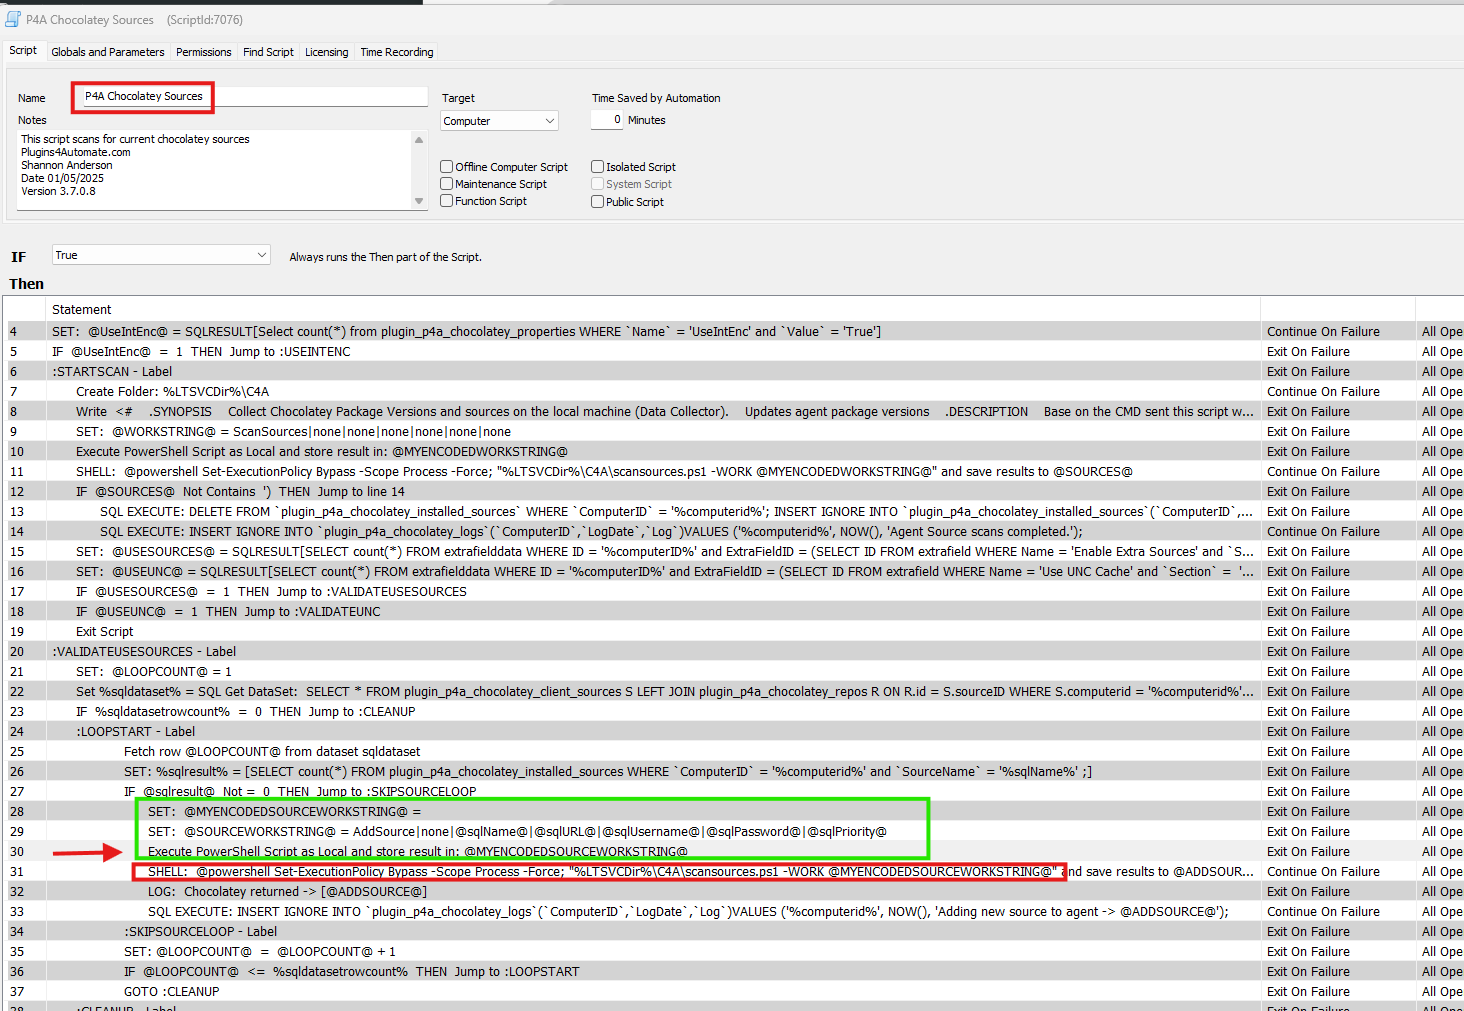1464x1011 pixels.
Task: Expand the IF condition dropdown showing True
Action: (x=161, y=255)
